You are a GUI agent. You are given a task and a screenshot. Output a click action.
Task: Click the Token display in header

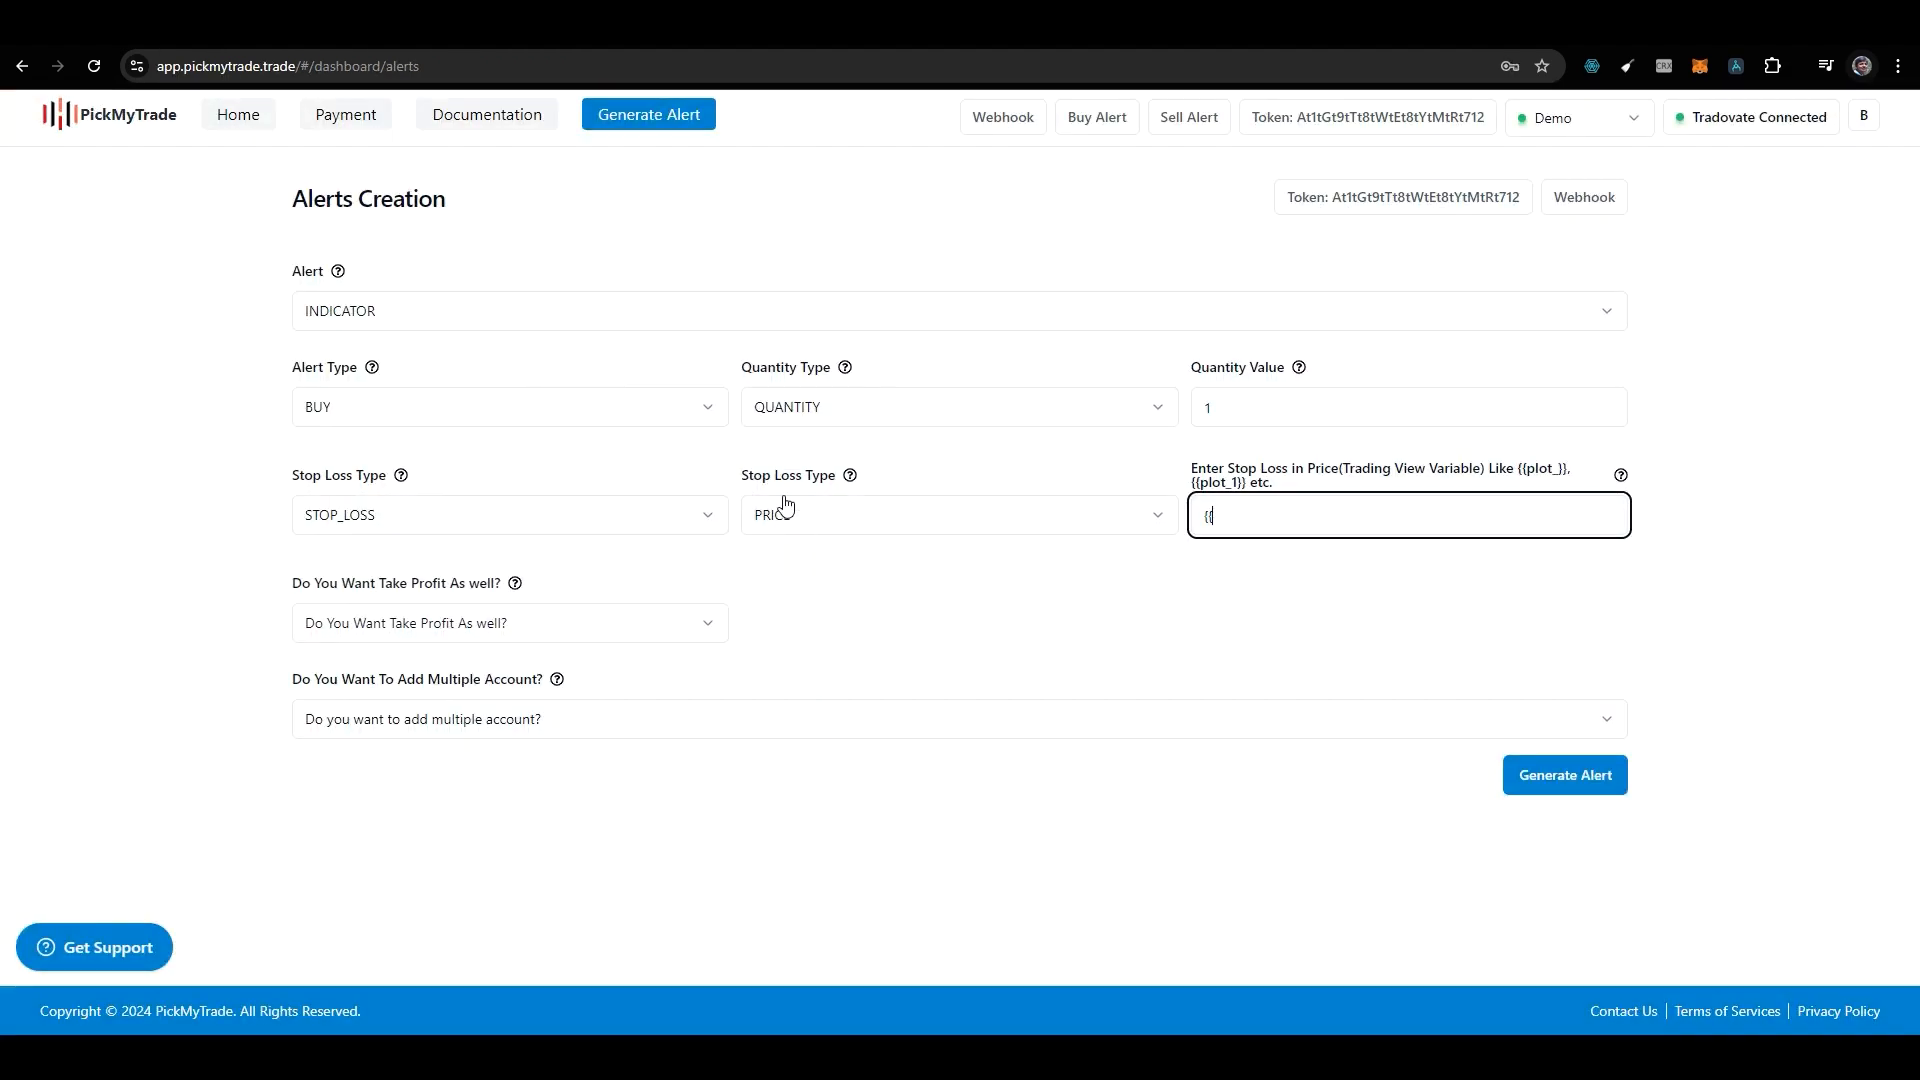(x=1367, y=116)
